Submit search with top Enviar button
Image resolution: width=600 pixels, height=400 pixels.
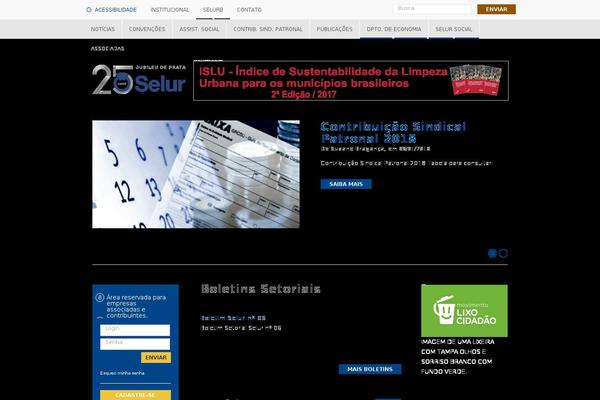pos(496,9)
